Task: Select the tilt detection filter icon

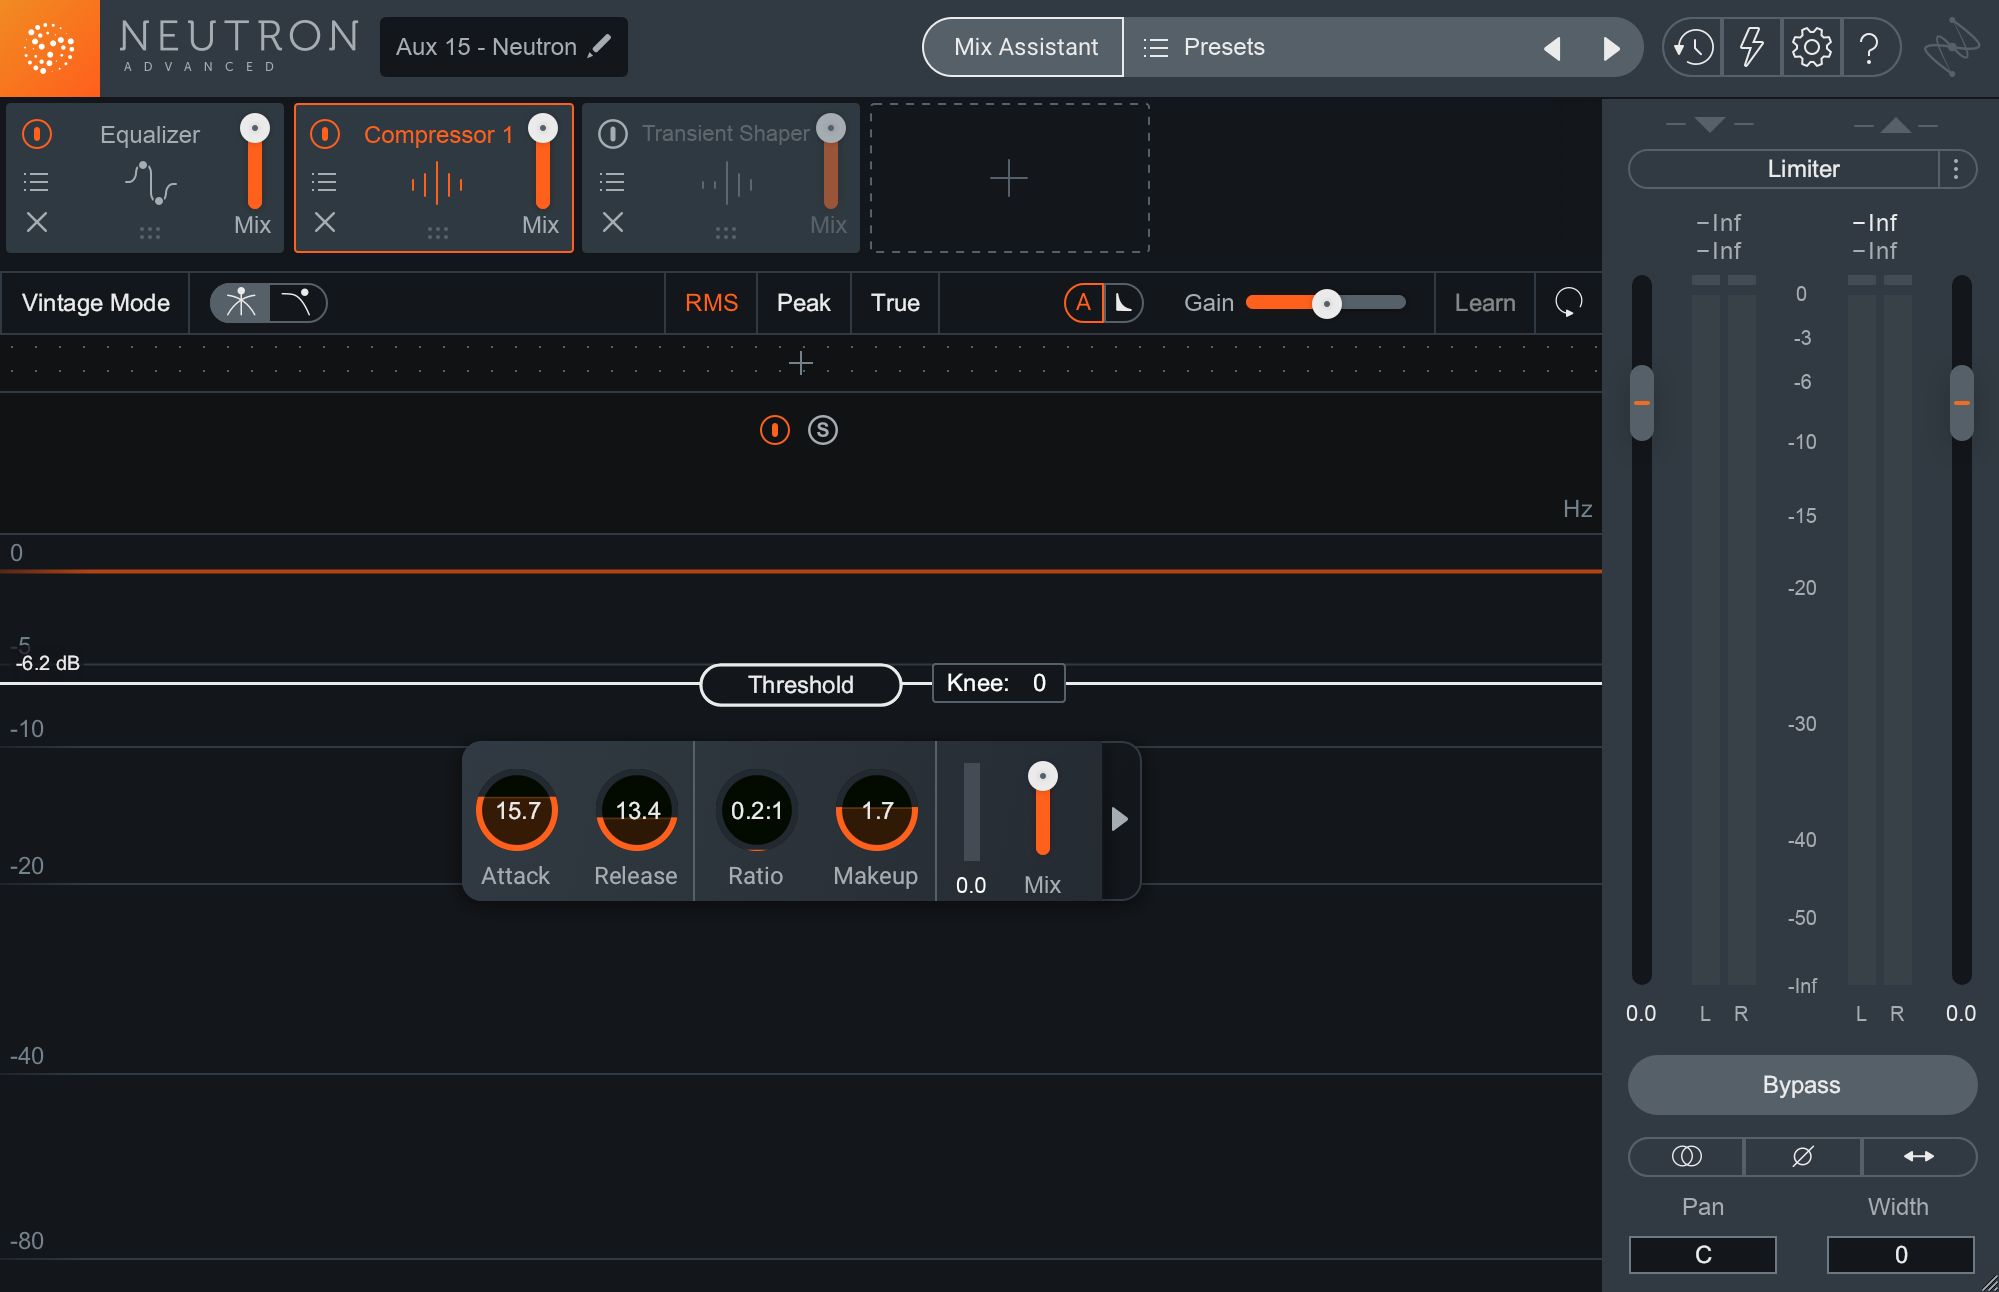Action: [x=297, y=303]
